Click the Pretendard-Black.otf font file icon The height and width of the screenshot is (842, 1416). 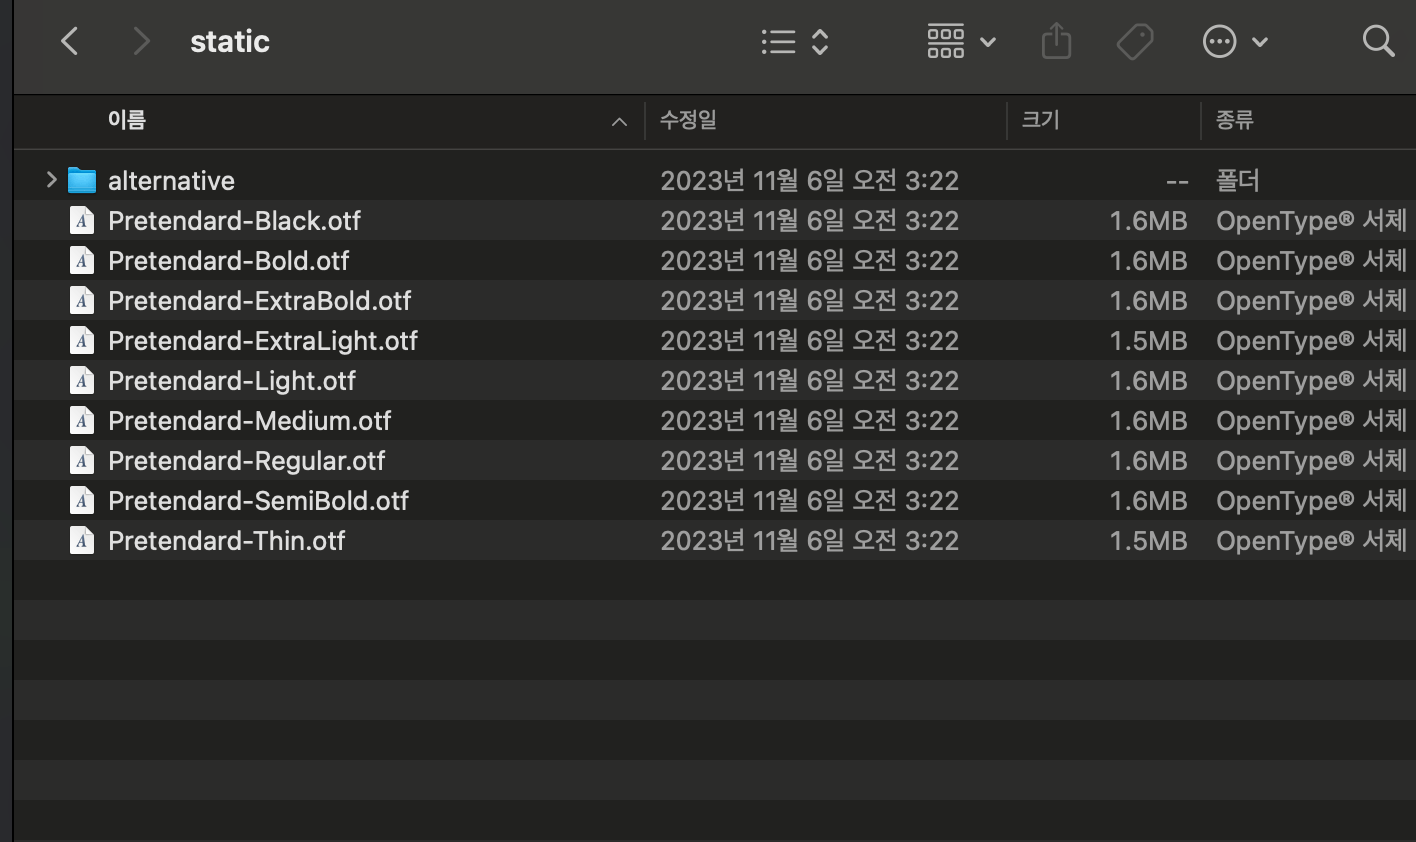82,220
